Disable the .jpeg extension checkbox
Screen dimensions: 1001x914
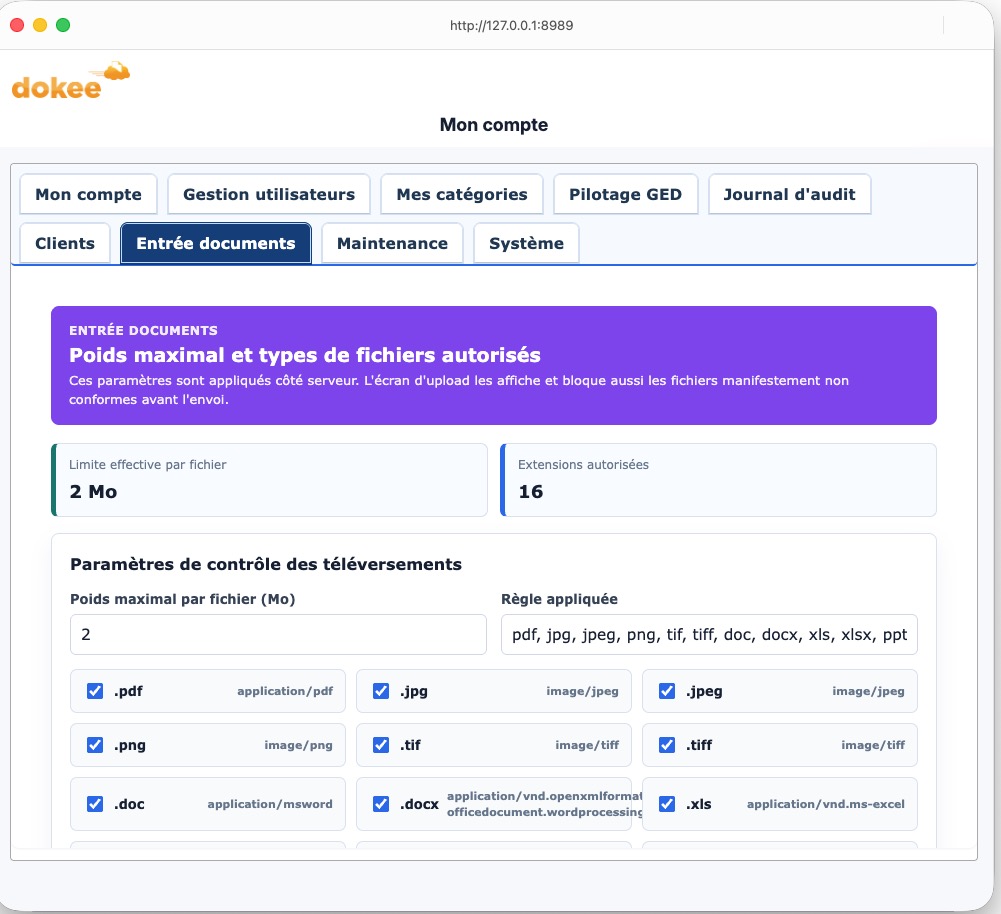[x=667, y=691]
